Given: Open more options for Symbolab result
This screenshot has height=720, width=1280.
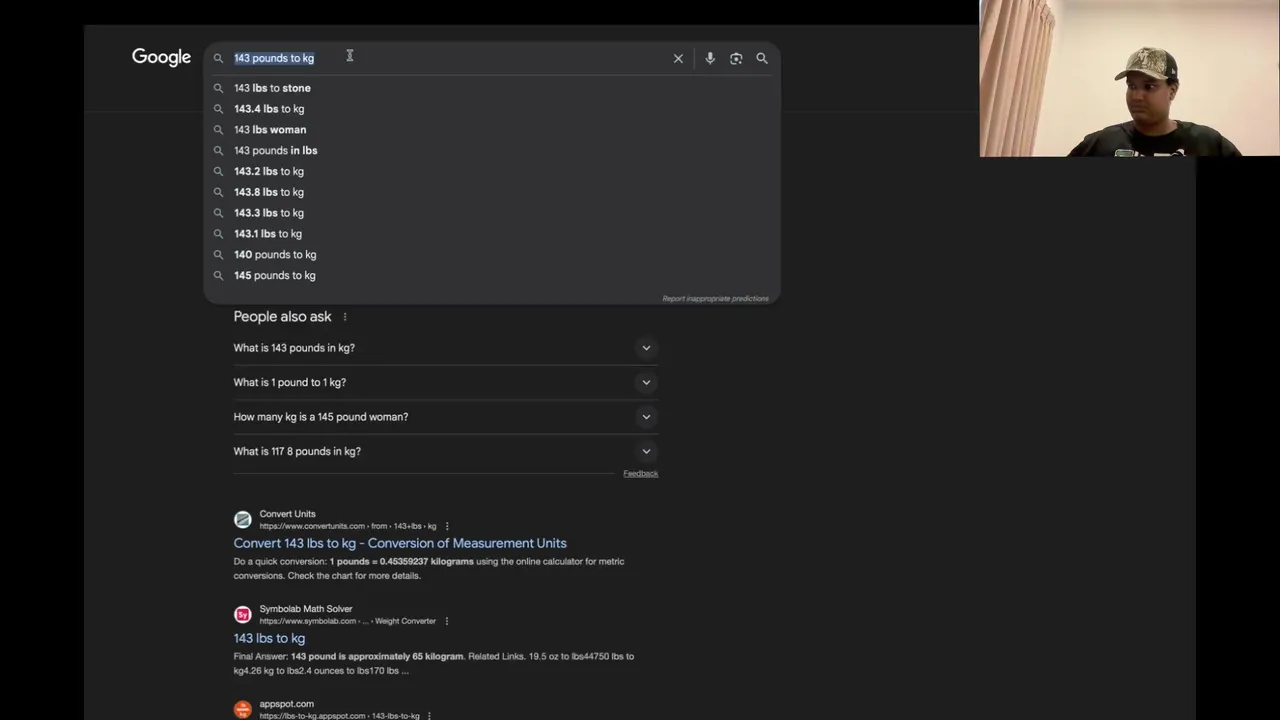Looking at the screenshot, I should pos(447,621).
